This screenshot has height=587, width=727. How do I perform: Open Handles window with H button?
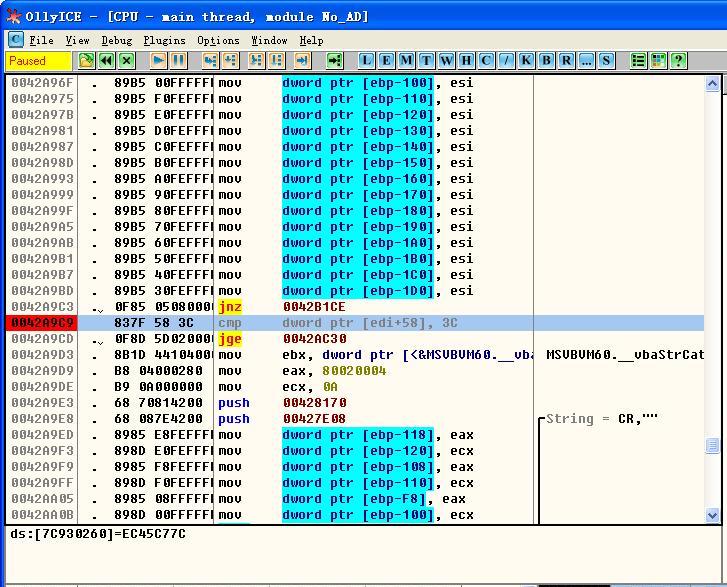tap(466, 61)
